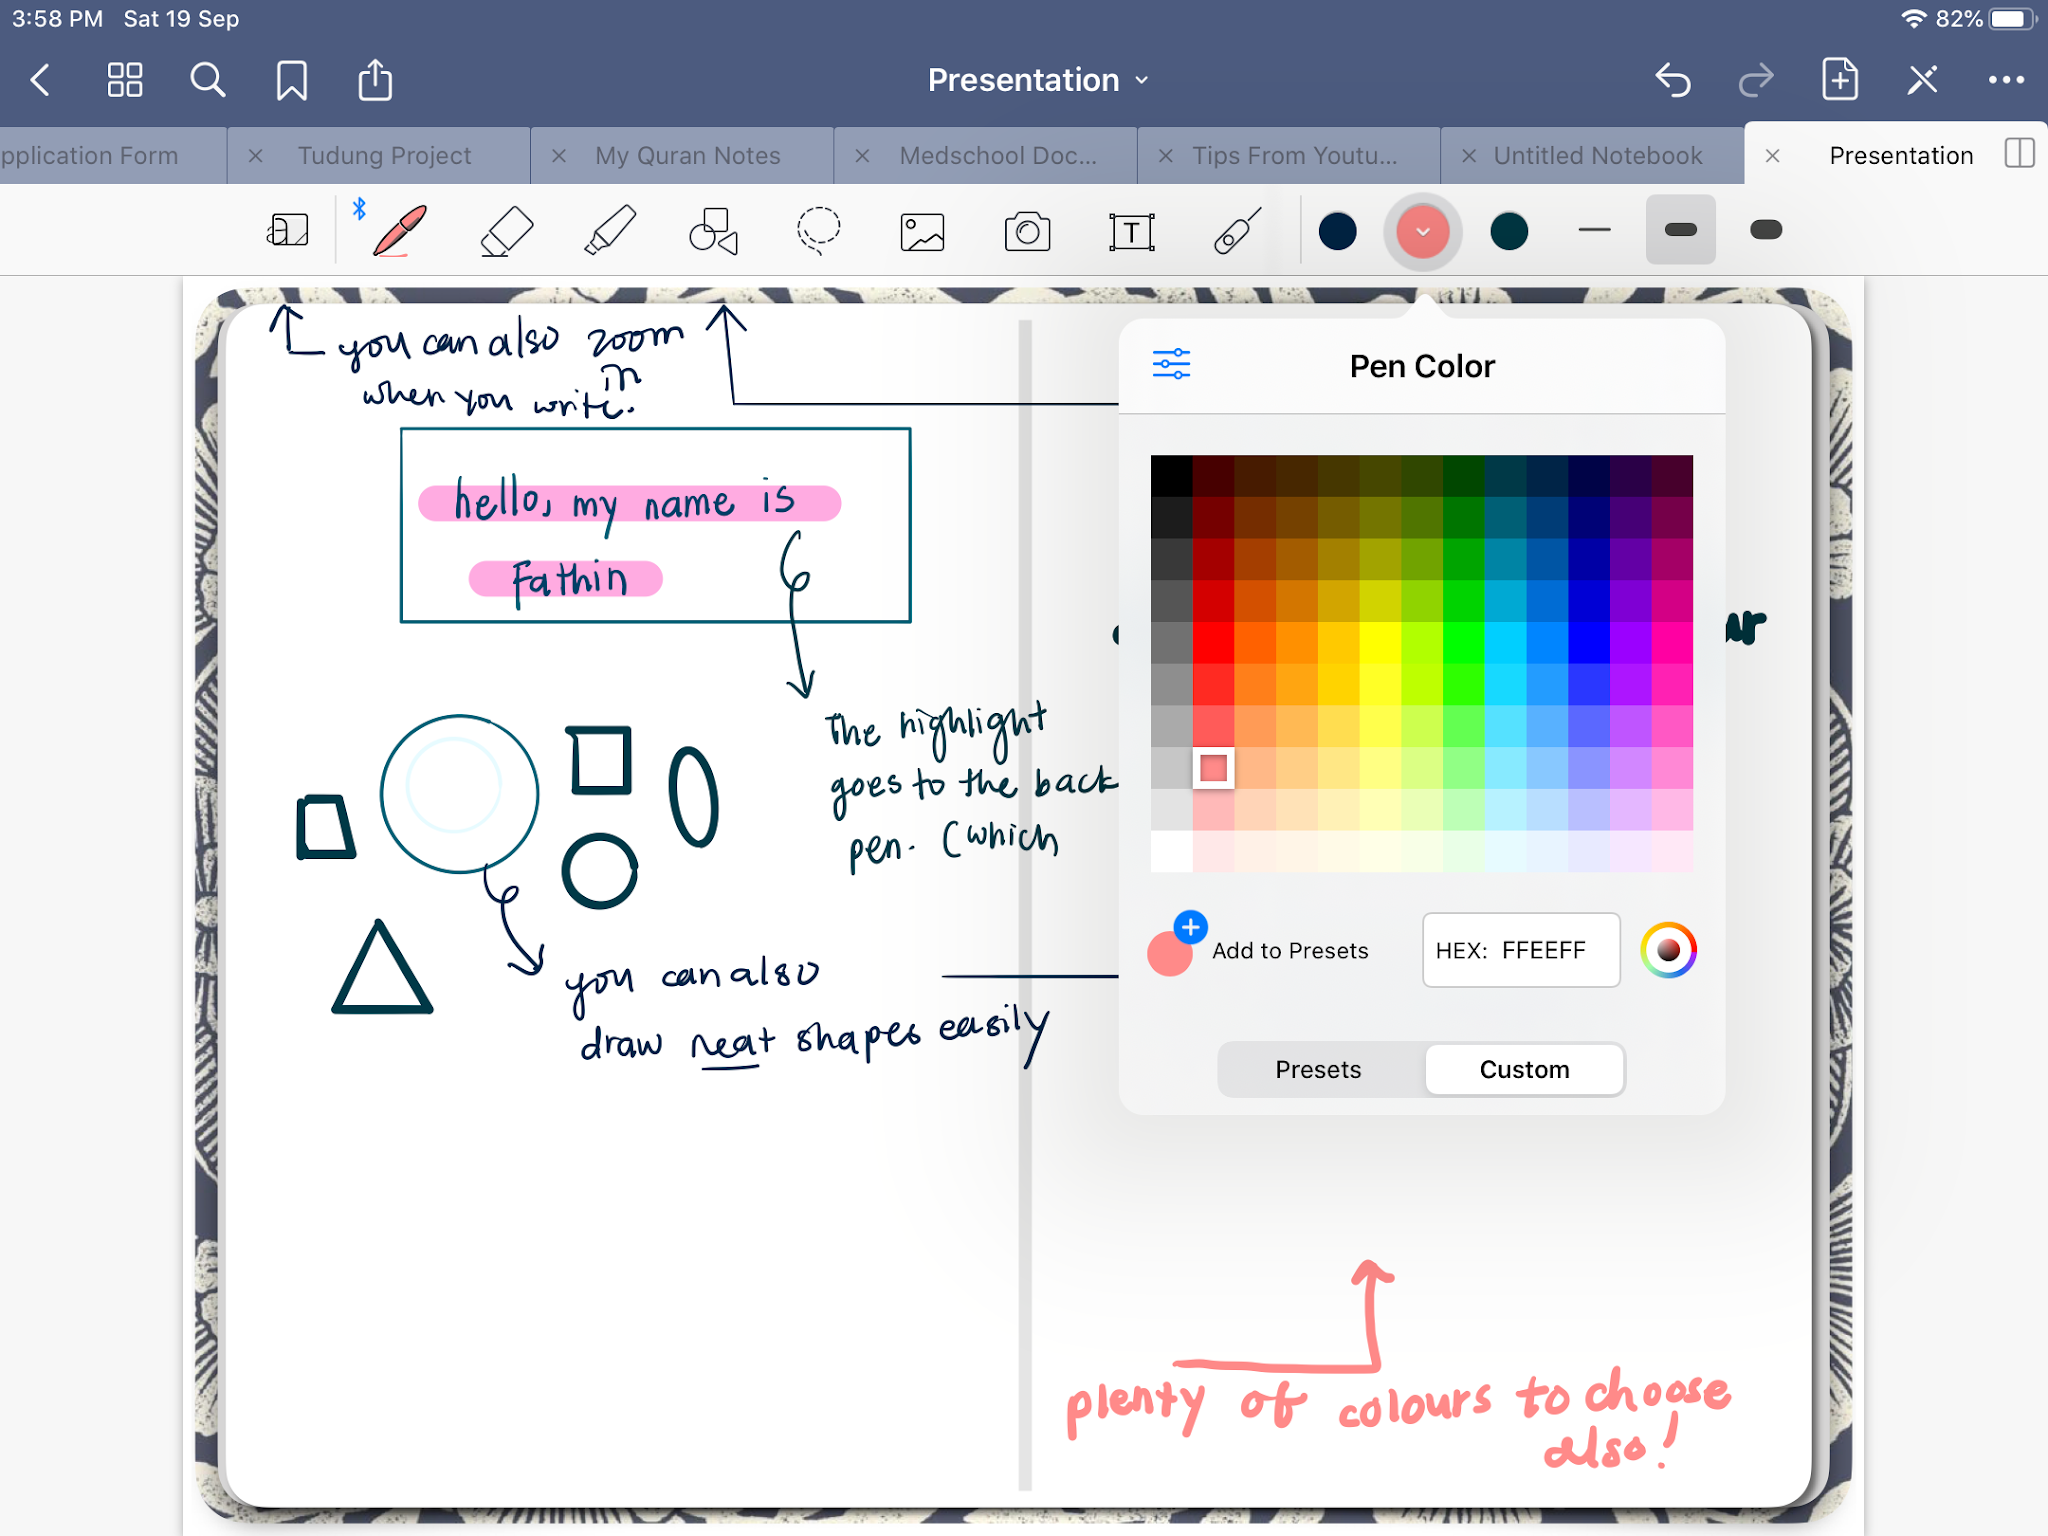This screenshot has width=2048, height=1536.
Task: Switch to the My Quran Notes tab
Action: [687, 156]
